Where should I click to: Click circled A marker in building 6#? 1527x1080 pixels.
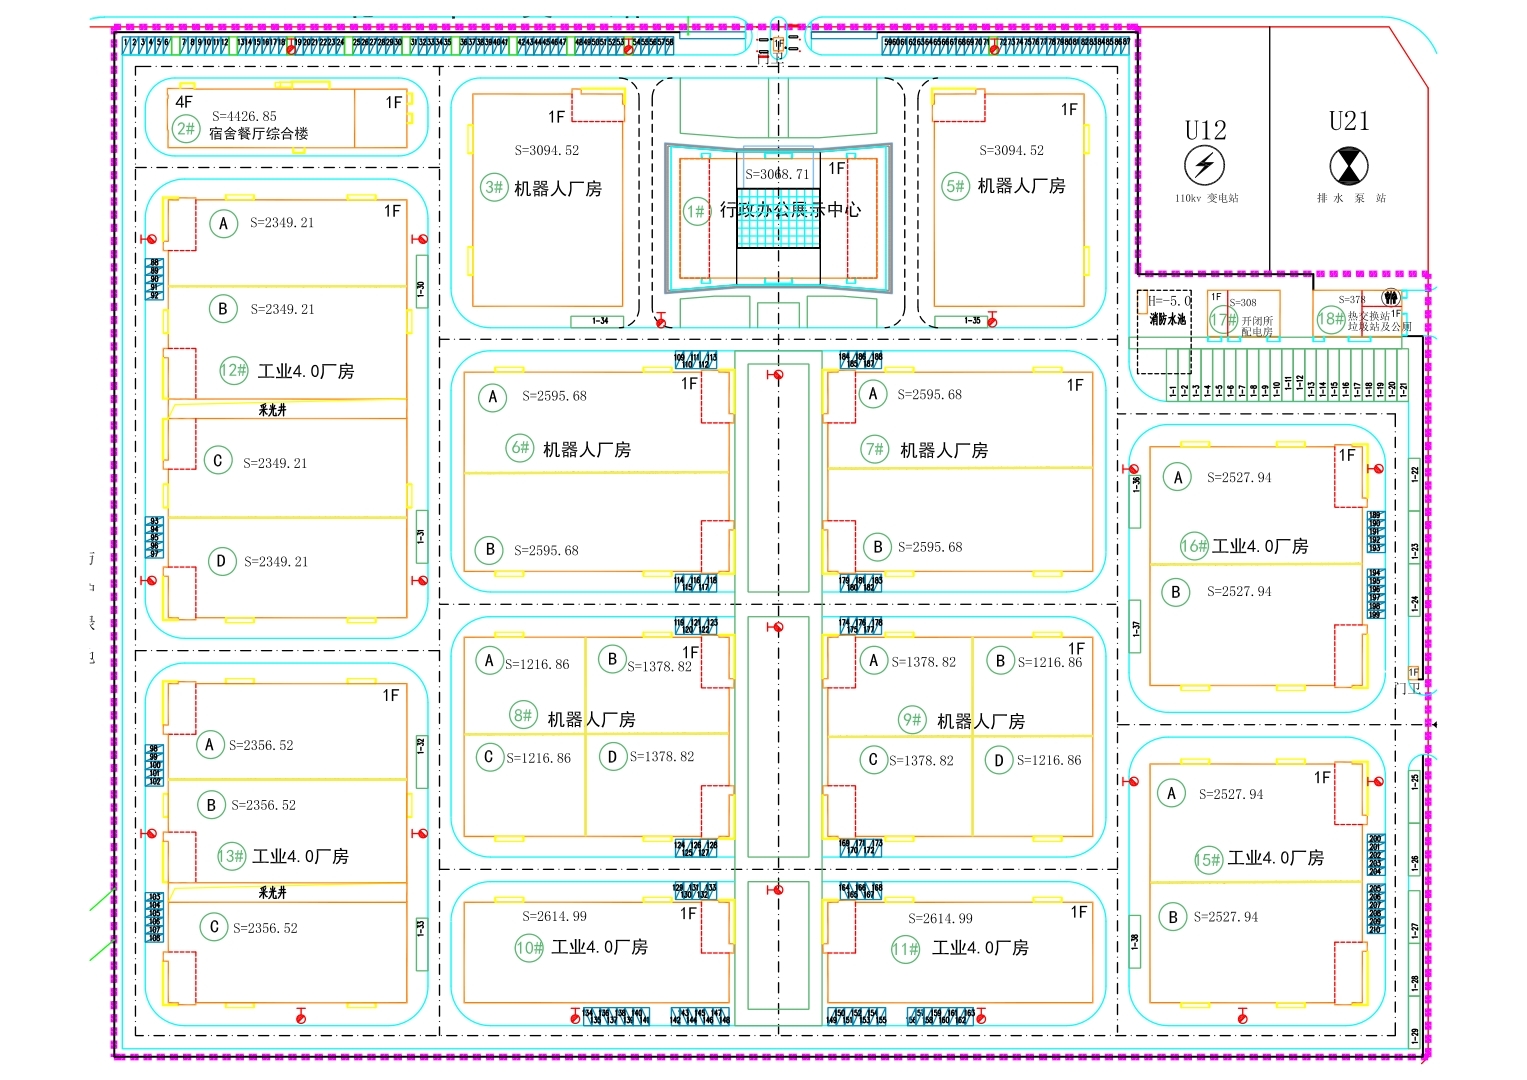point(492,396)
